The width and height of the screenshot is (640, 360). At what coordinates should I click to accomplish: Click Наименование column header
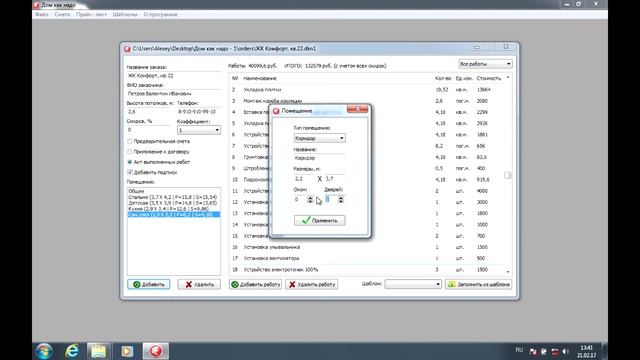(x=260, y=78)
